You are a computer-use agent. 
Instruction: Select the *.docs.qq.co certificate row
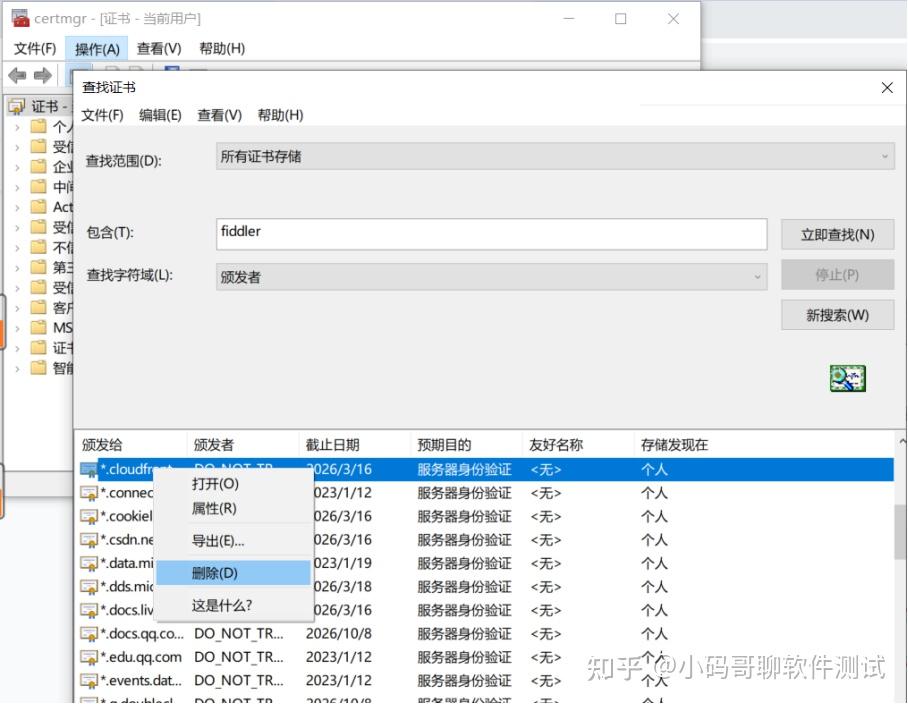(x=130, y=633)
